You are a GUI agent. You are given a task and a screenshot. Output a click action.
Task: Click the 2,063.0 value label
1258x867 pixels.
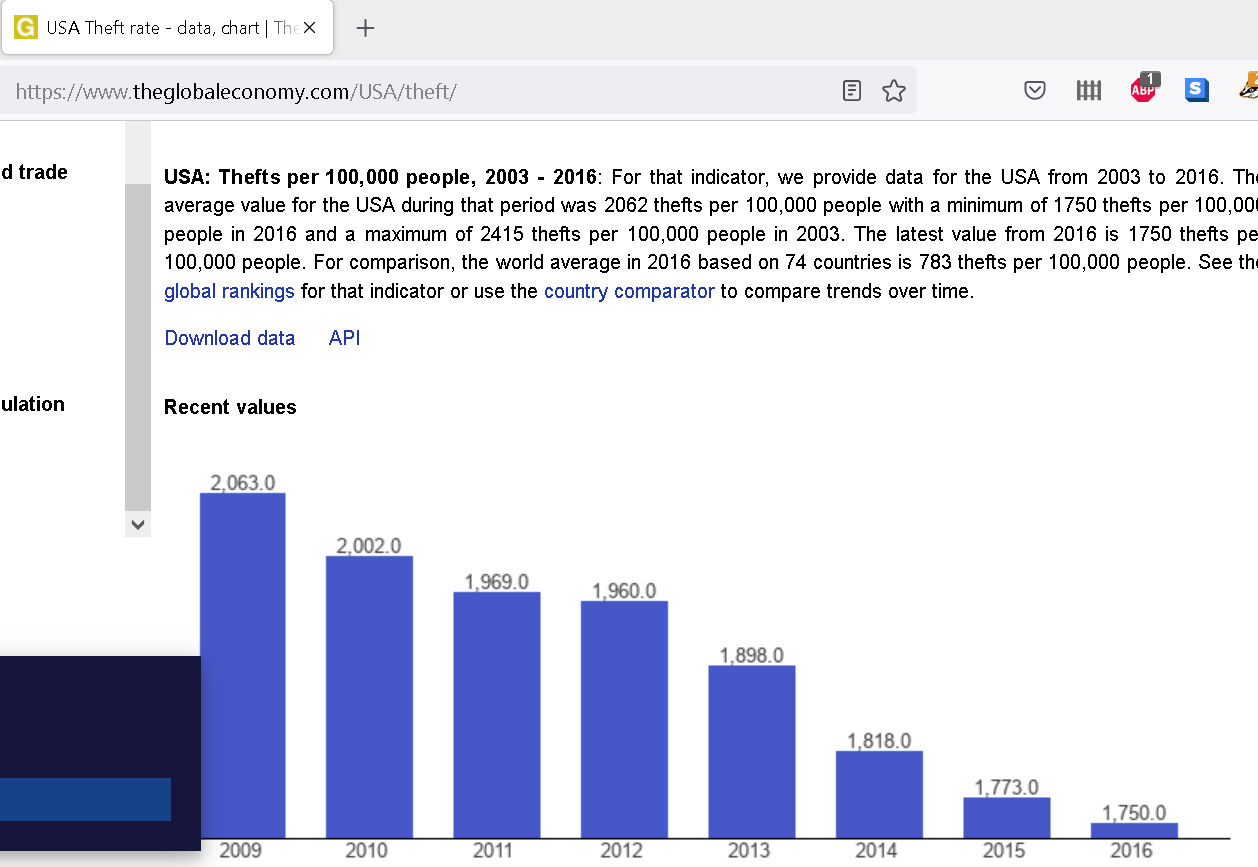point(242,483)
